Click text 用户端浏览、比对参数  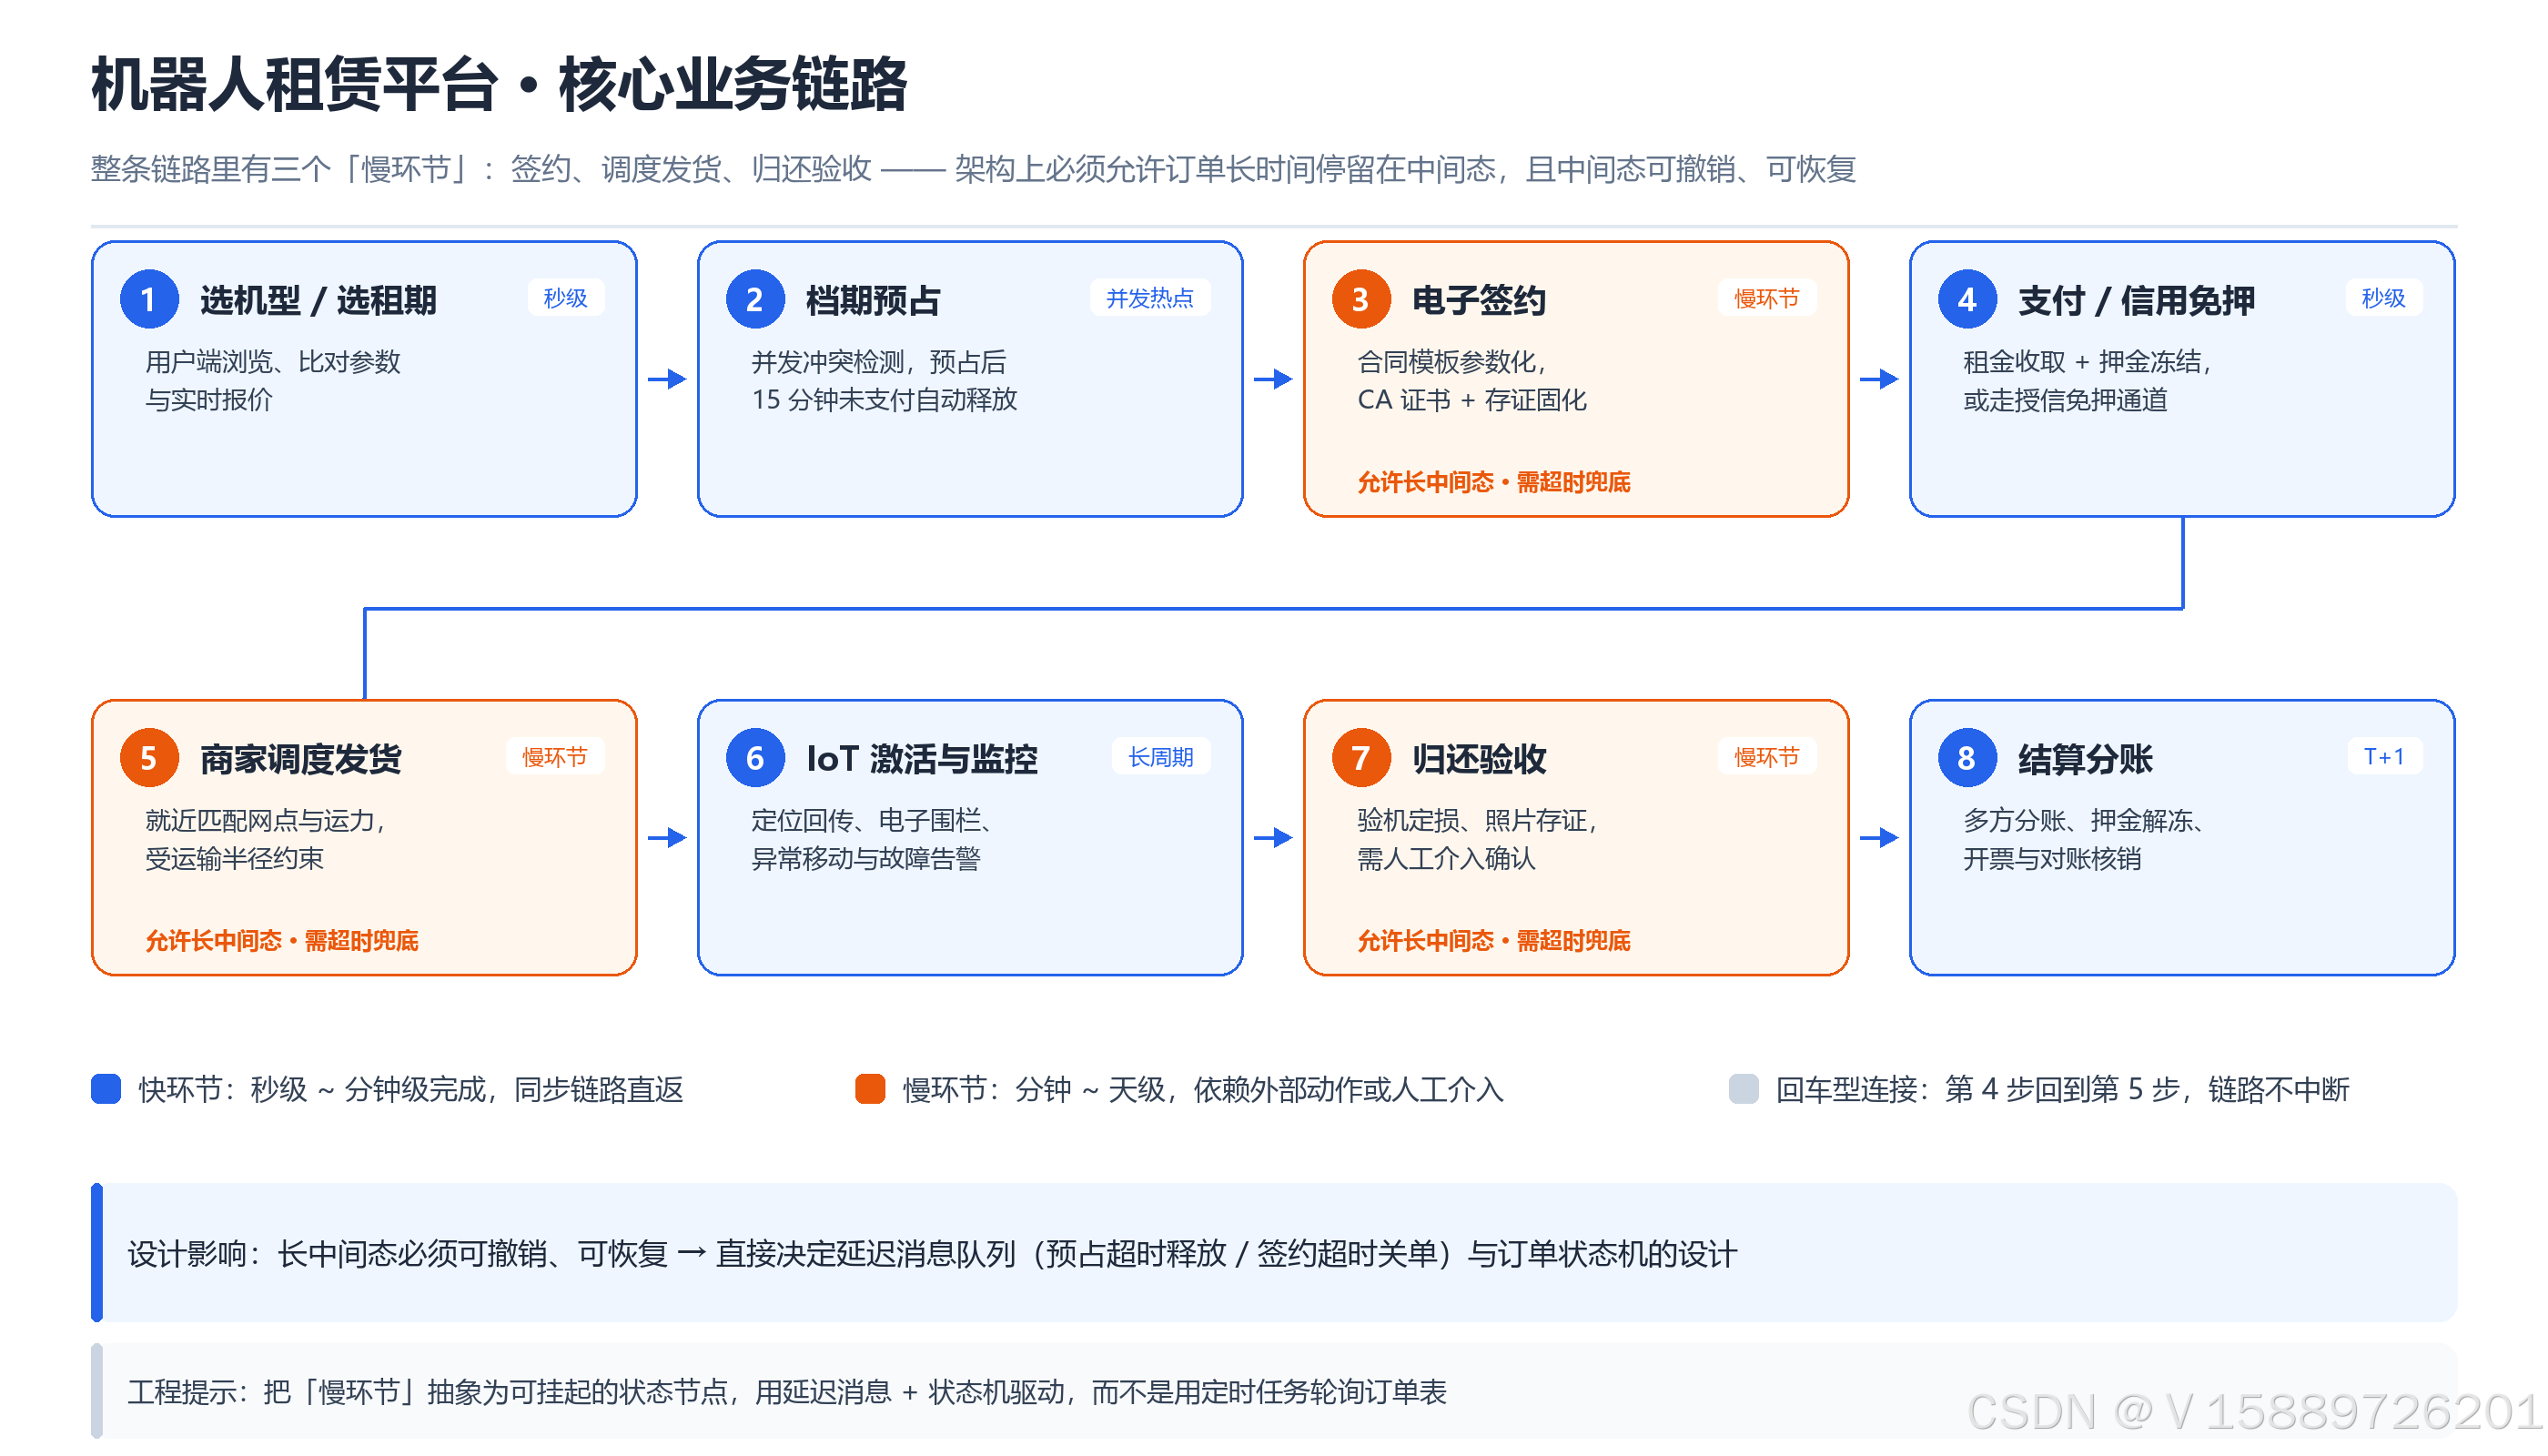point(273,362)
